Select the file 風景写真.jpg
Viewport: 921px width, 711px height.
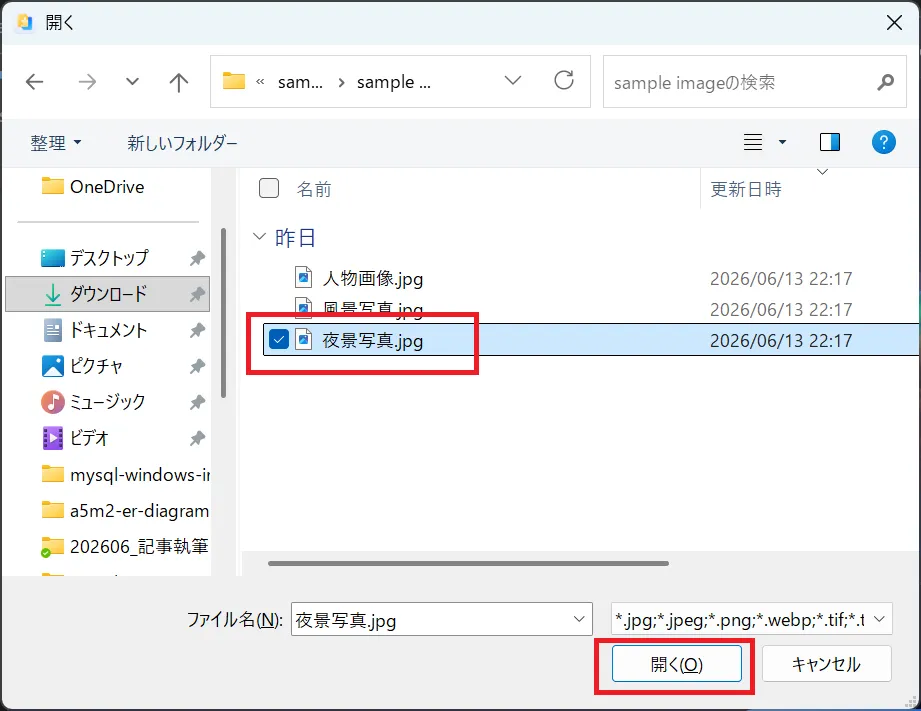pyautogui.click(x=372, y=309)
